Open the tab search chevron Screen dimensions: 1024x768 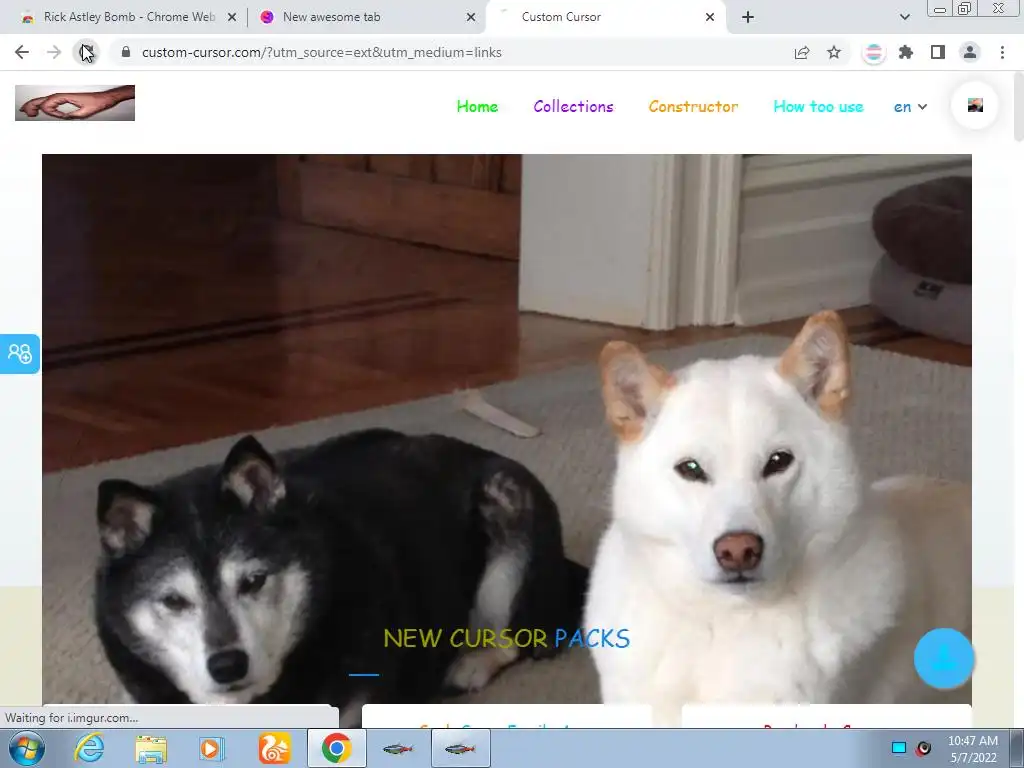point(904,17)
